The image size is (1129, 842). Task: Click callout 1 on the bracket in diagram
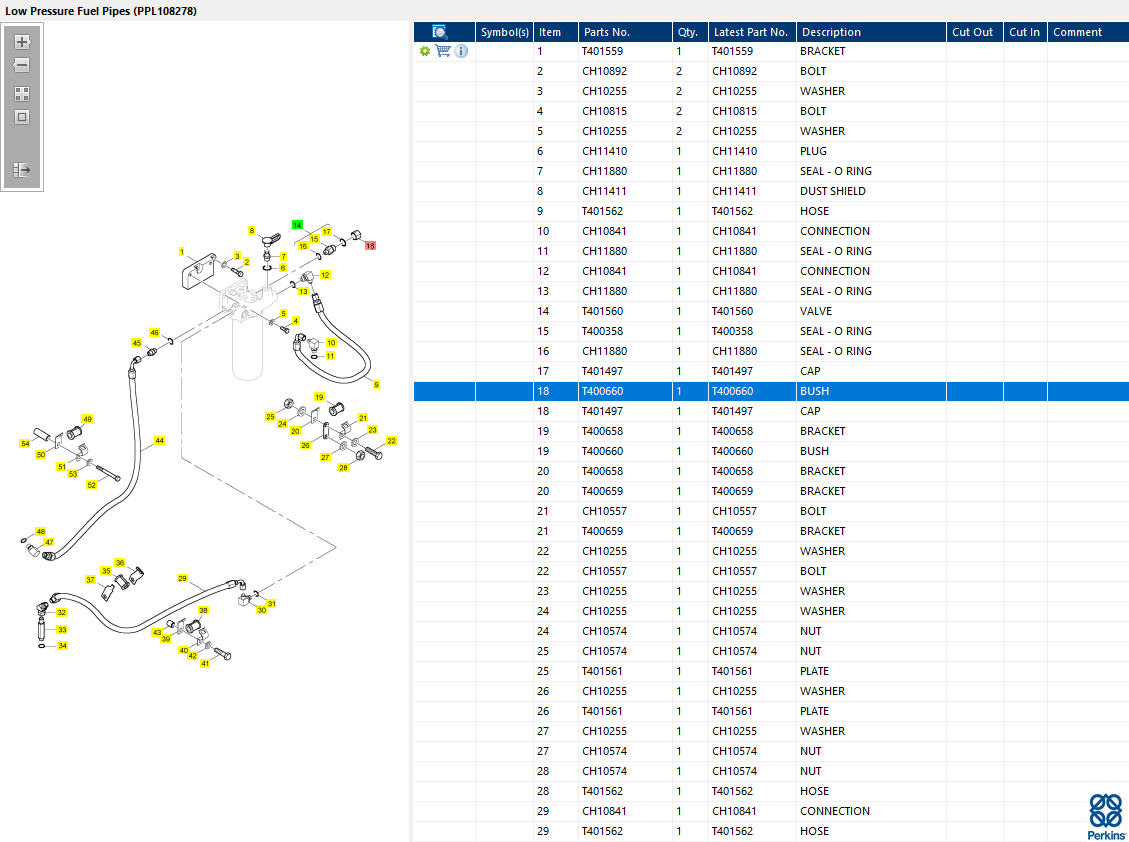(182, 252)
